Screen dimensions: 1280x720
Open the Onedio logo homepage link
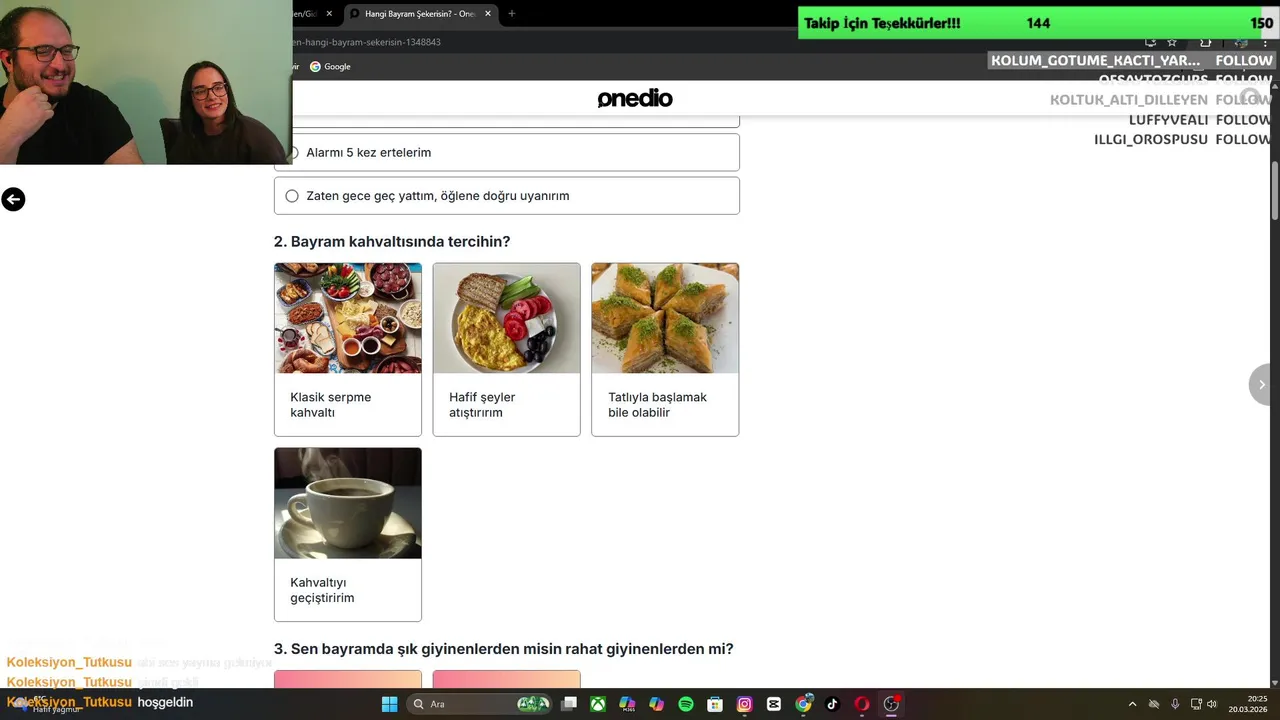635,98
